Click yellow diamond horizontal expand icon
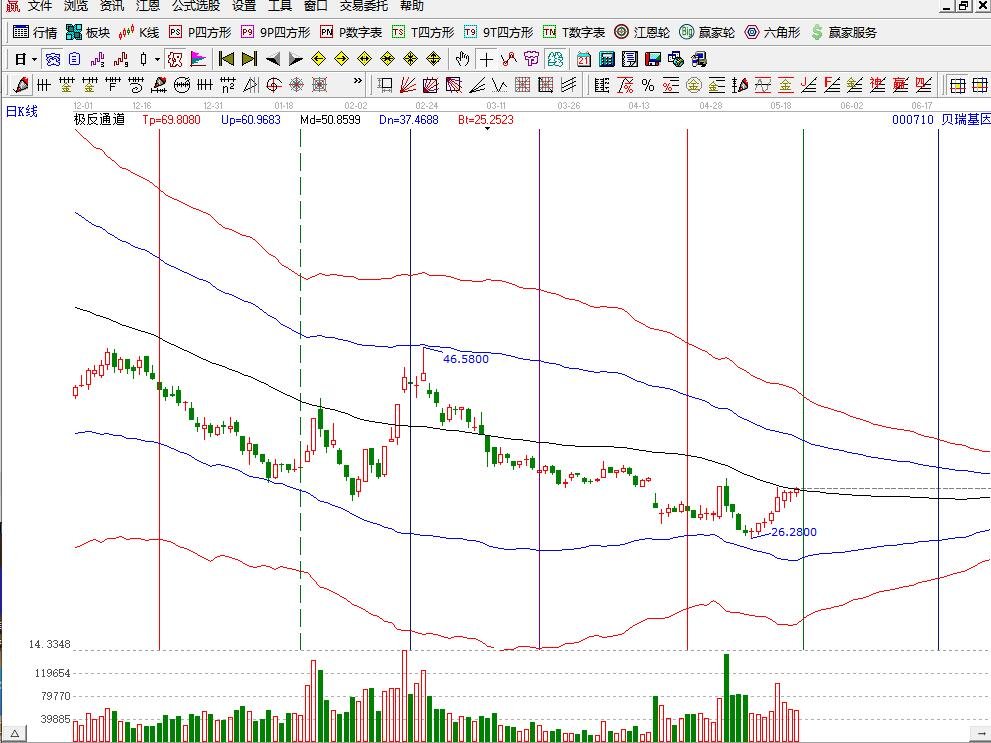The height and width of the screenshot is (743, 991). coord(365,59)
